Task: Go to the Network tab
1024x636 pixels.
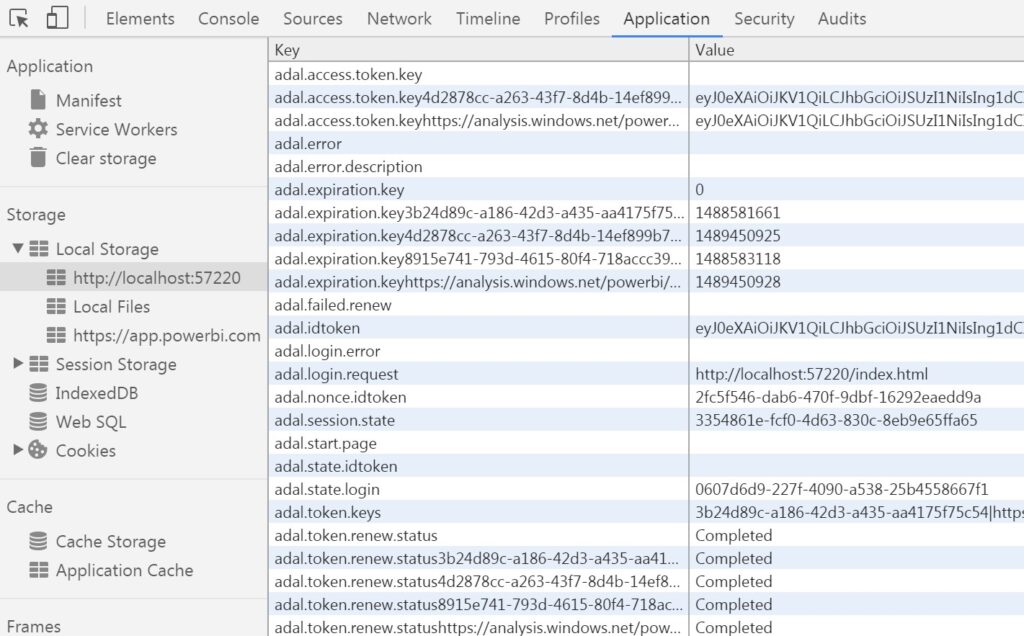Action: (399, 18)
